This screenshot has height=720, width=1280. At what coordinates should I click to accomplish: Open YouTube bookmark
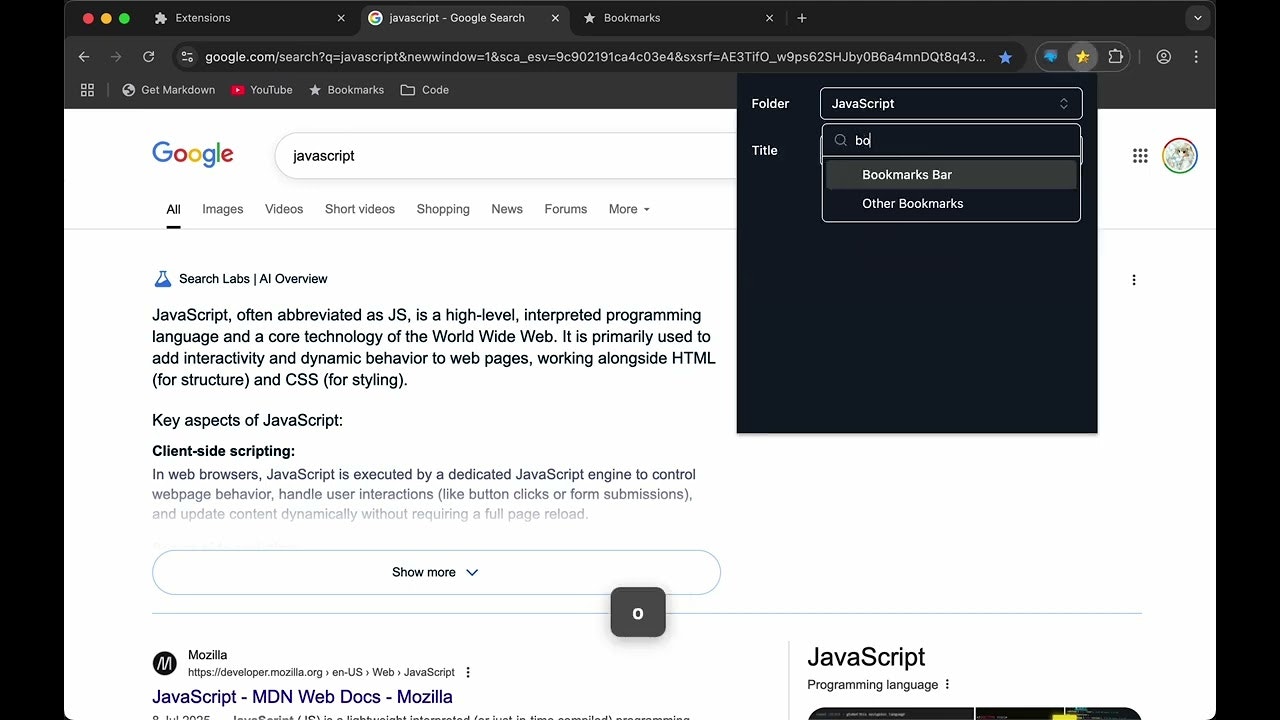[261, 90]
